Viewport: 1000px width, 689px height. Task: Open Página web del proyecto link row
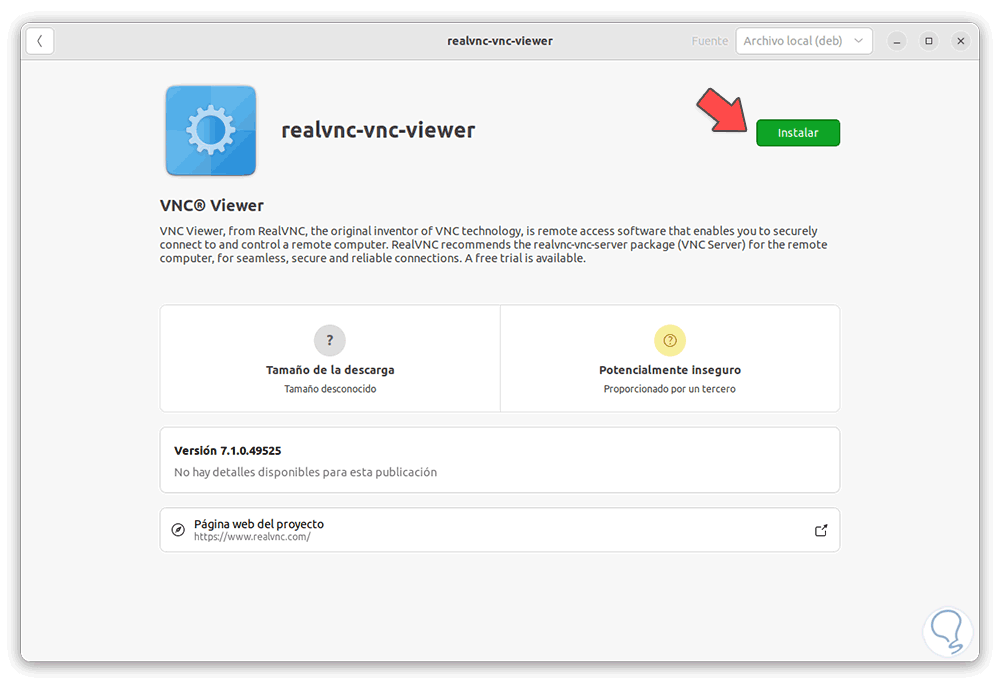[499, 530]
